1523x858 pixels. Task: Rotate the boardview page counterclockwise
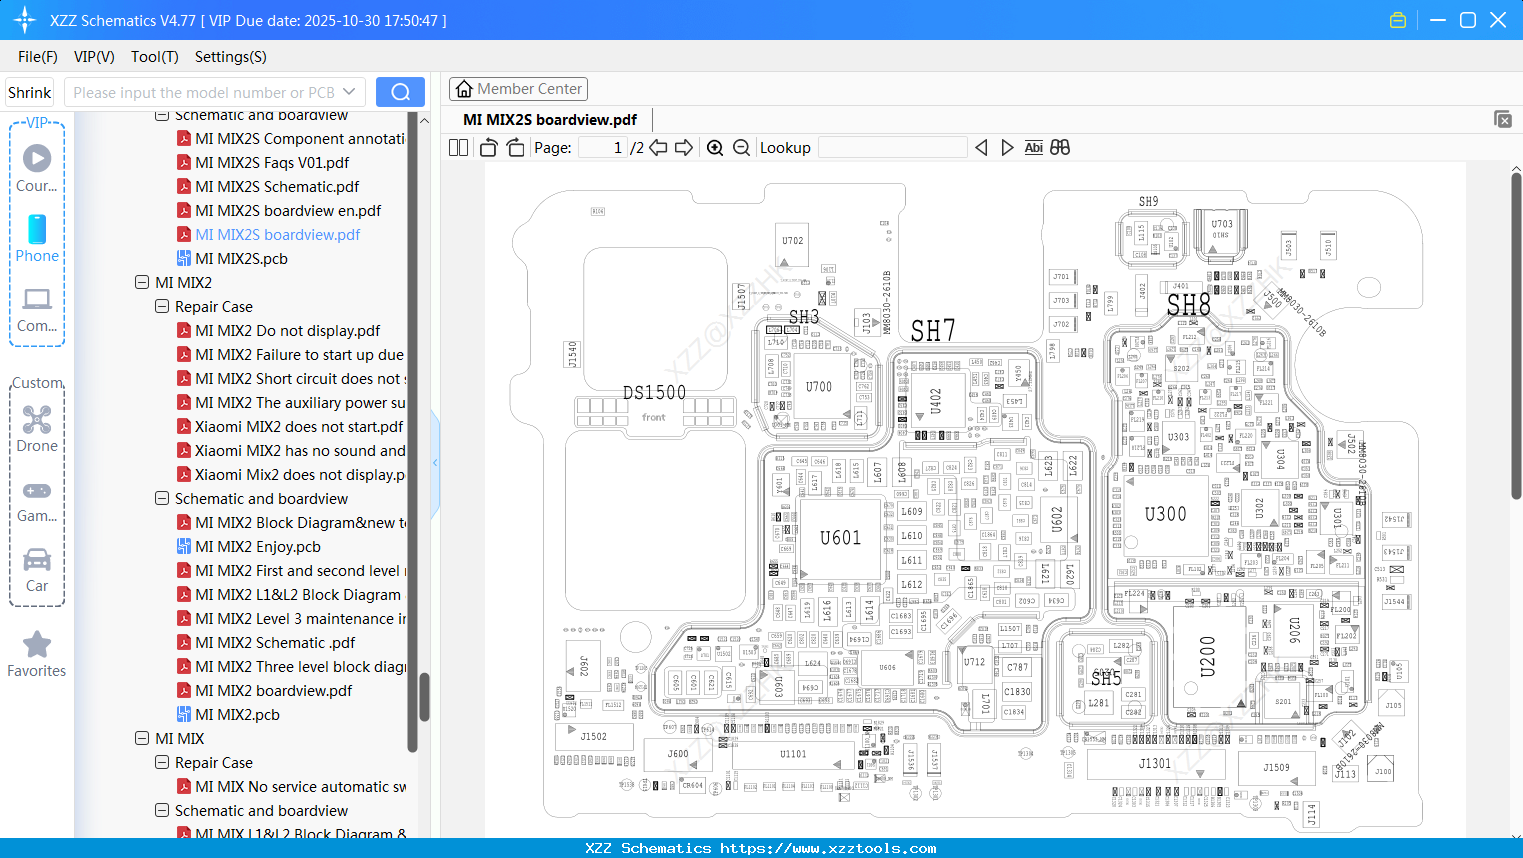click(487, 147)
